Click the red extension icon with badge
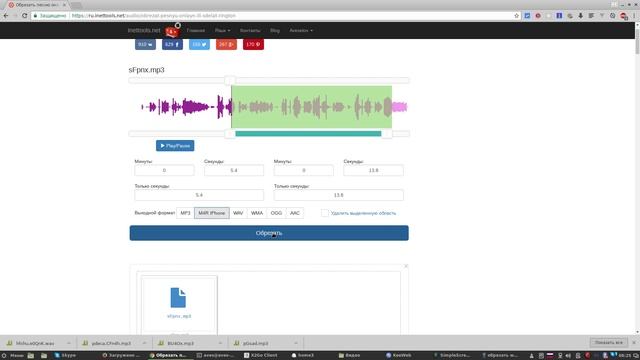640x360 pixels. [x=624, y=16]
